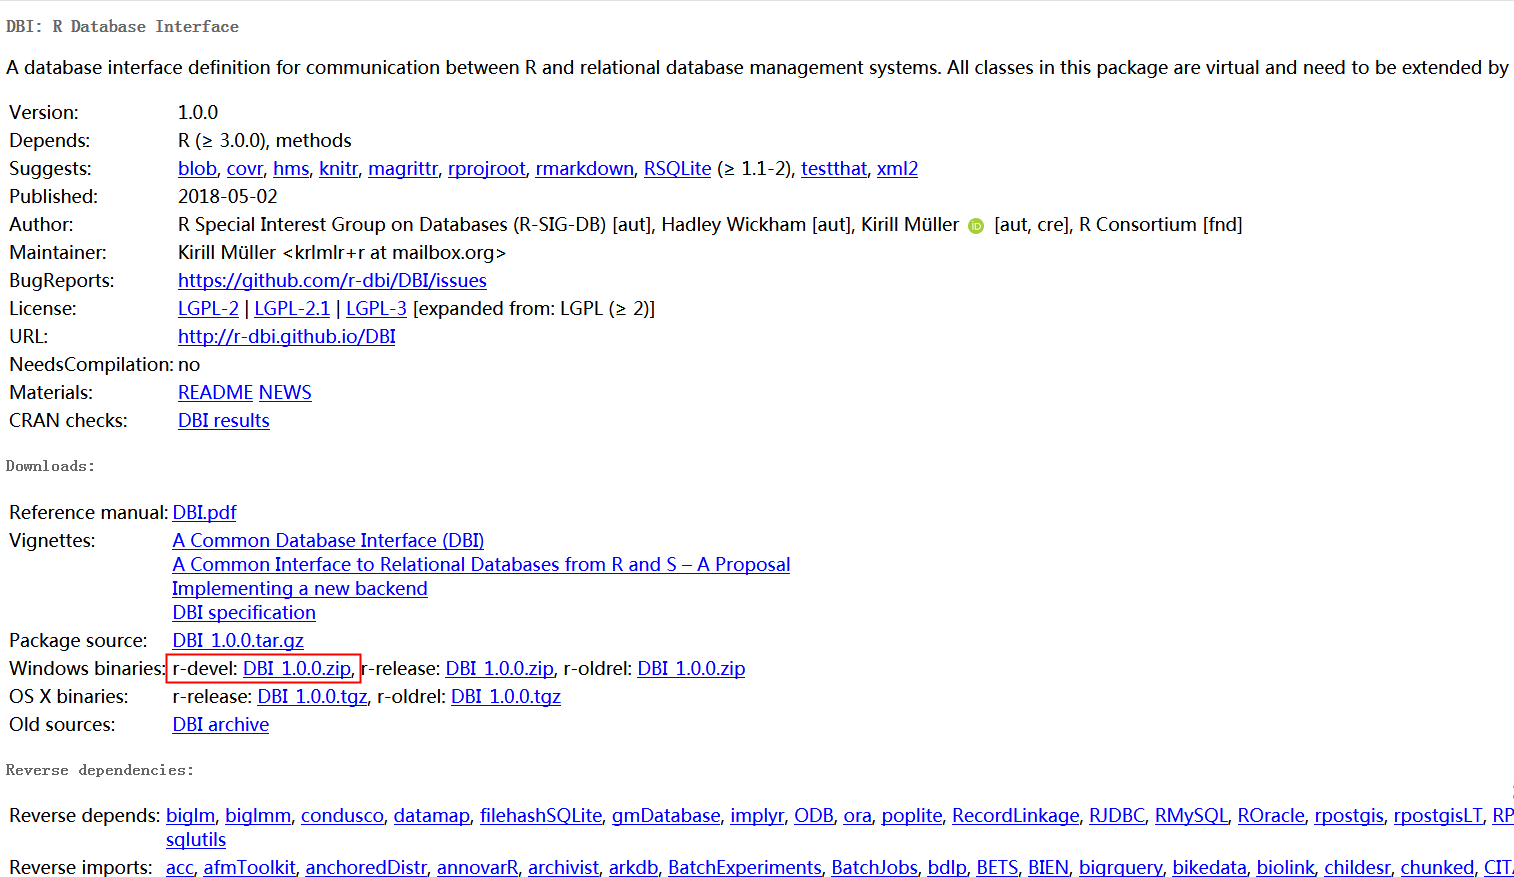Open the rmarkdown package link

[x=584, y=169]
